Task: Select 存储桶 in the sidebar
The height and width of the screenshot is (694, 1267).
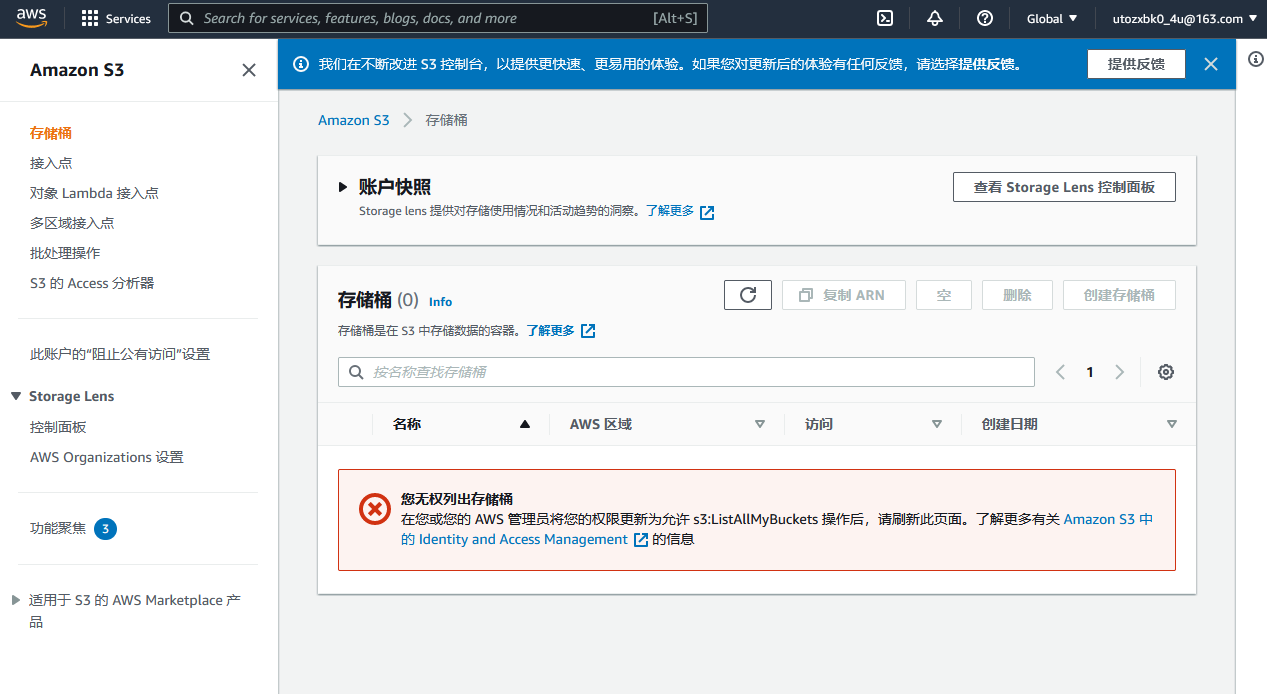Action: click(x=51, y=133)
